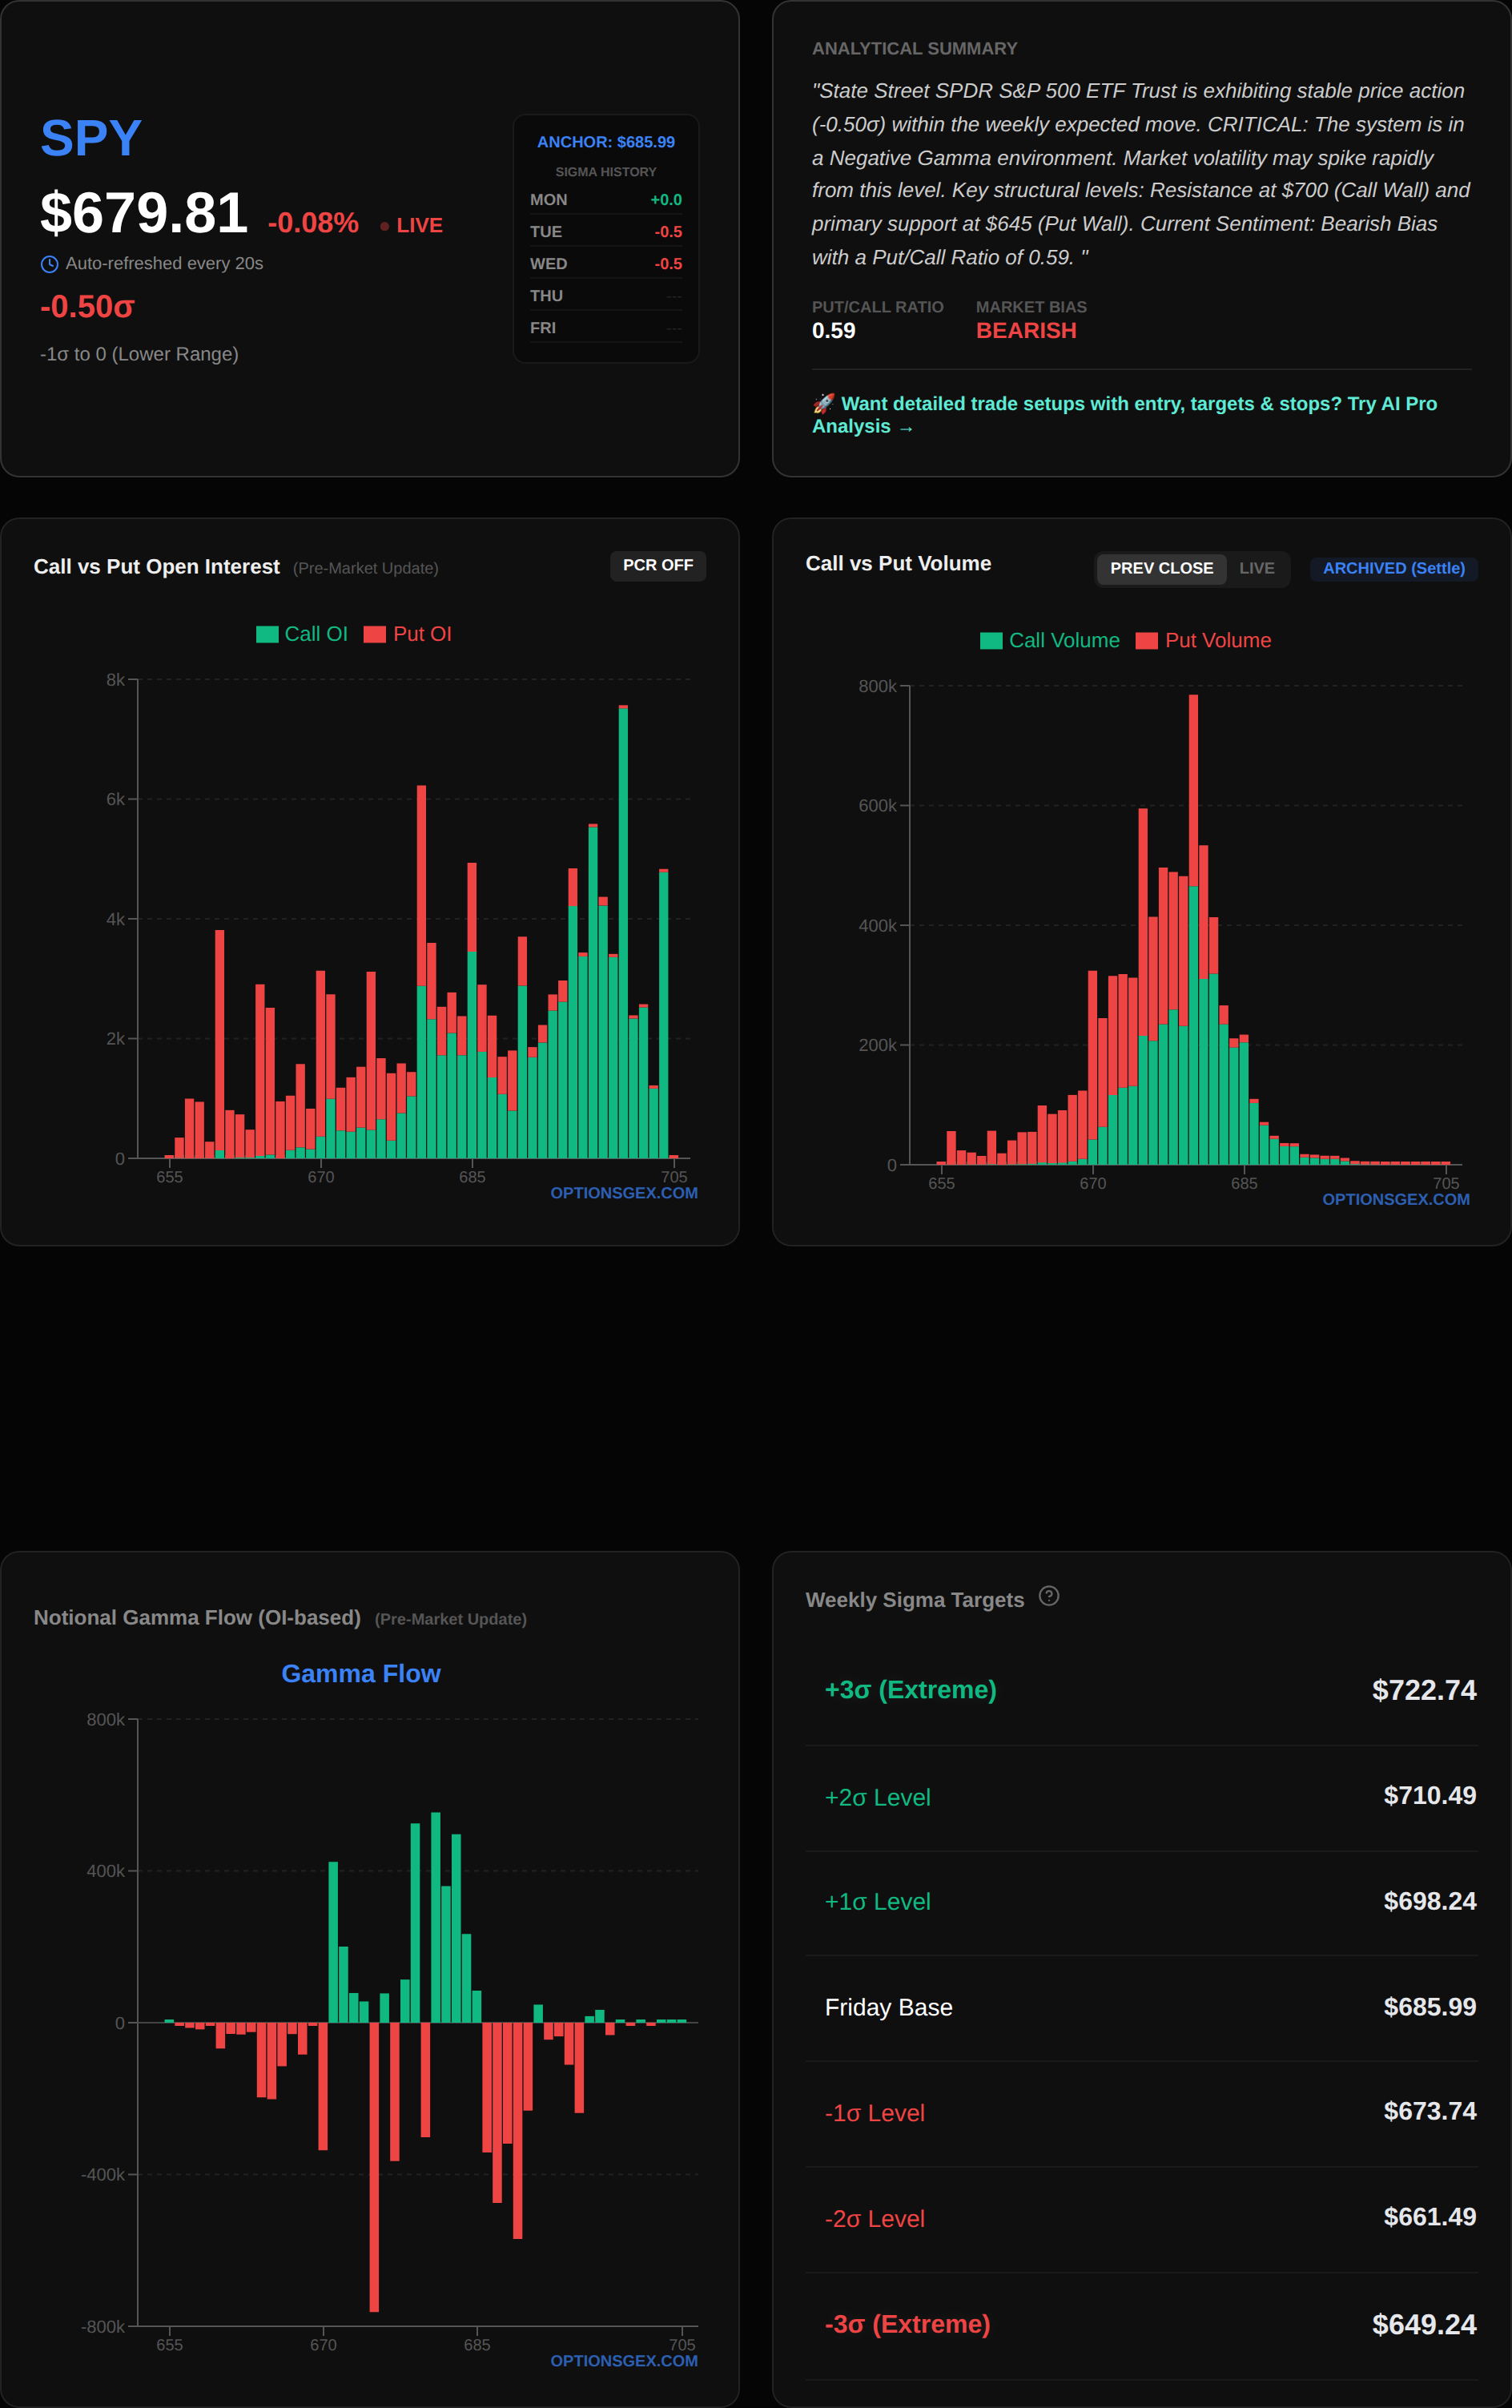Image resolution: width=1512 pixels, height=2408 pixels.
Task: Click the auto-refresh clock icon
Action: click(x=49, y=264)
